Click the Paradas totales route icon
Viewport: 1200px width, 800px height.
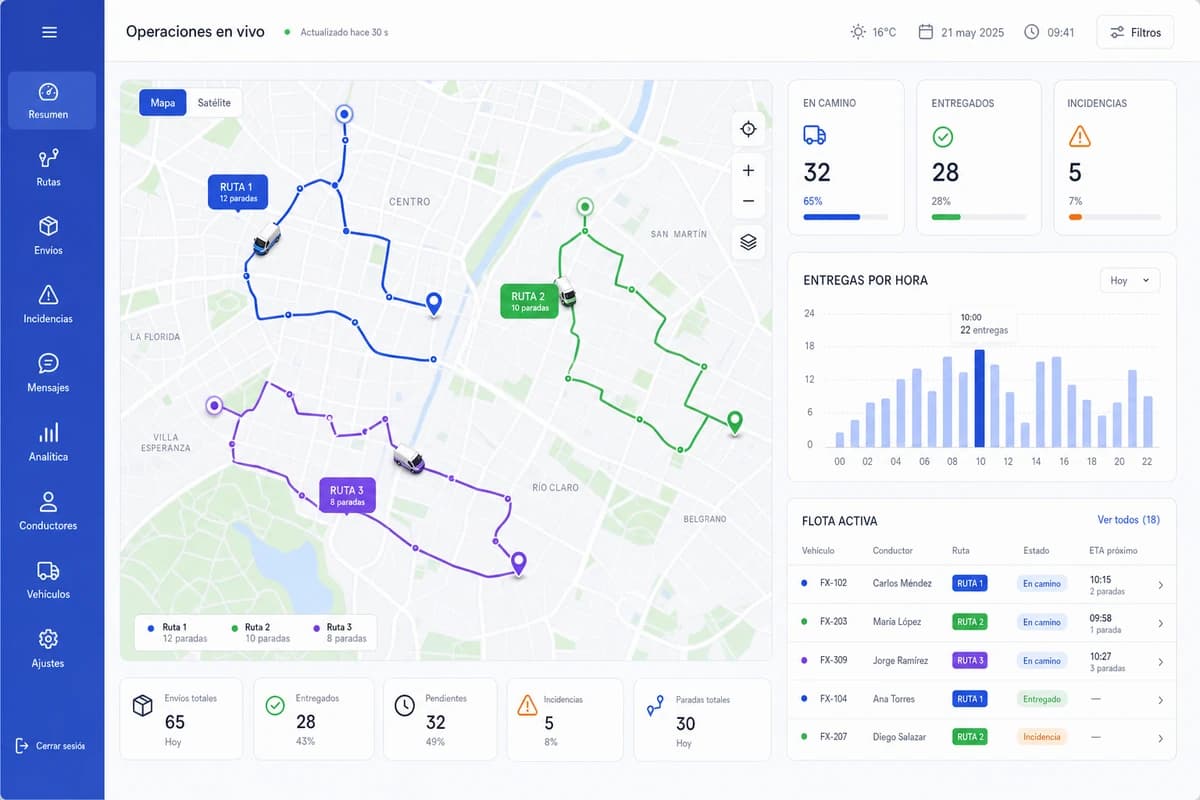pyautogui.click(x=655, y=706)
